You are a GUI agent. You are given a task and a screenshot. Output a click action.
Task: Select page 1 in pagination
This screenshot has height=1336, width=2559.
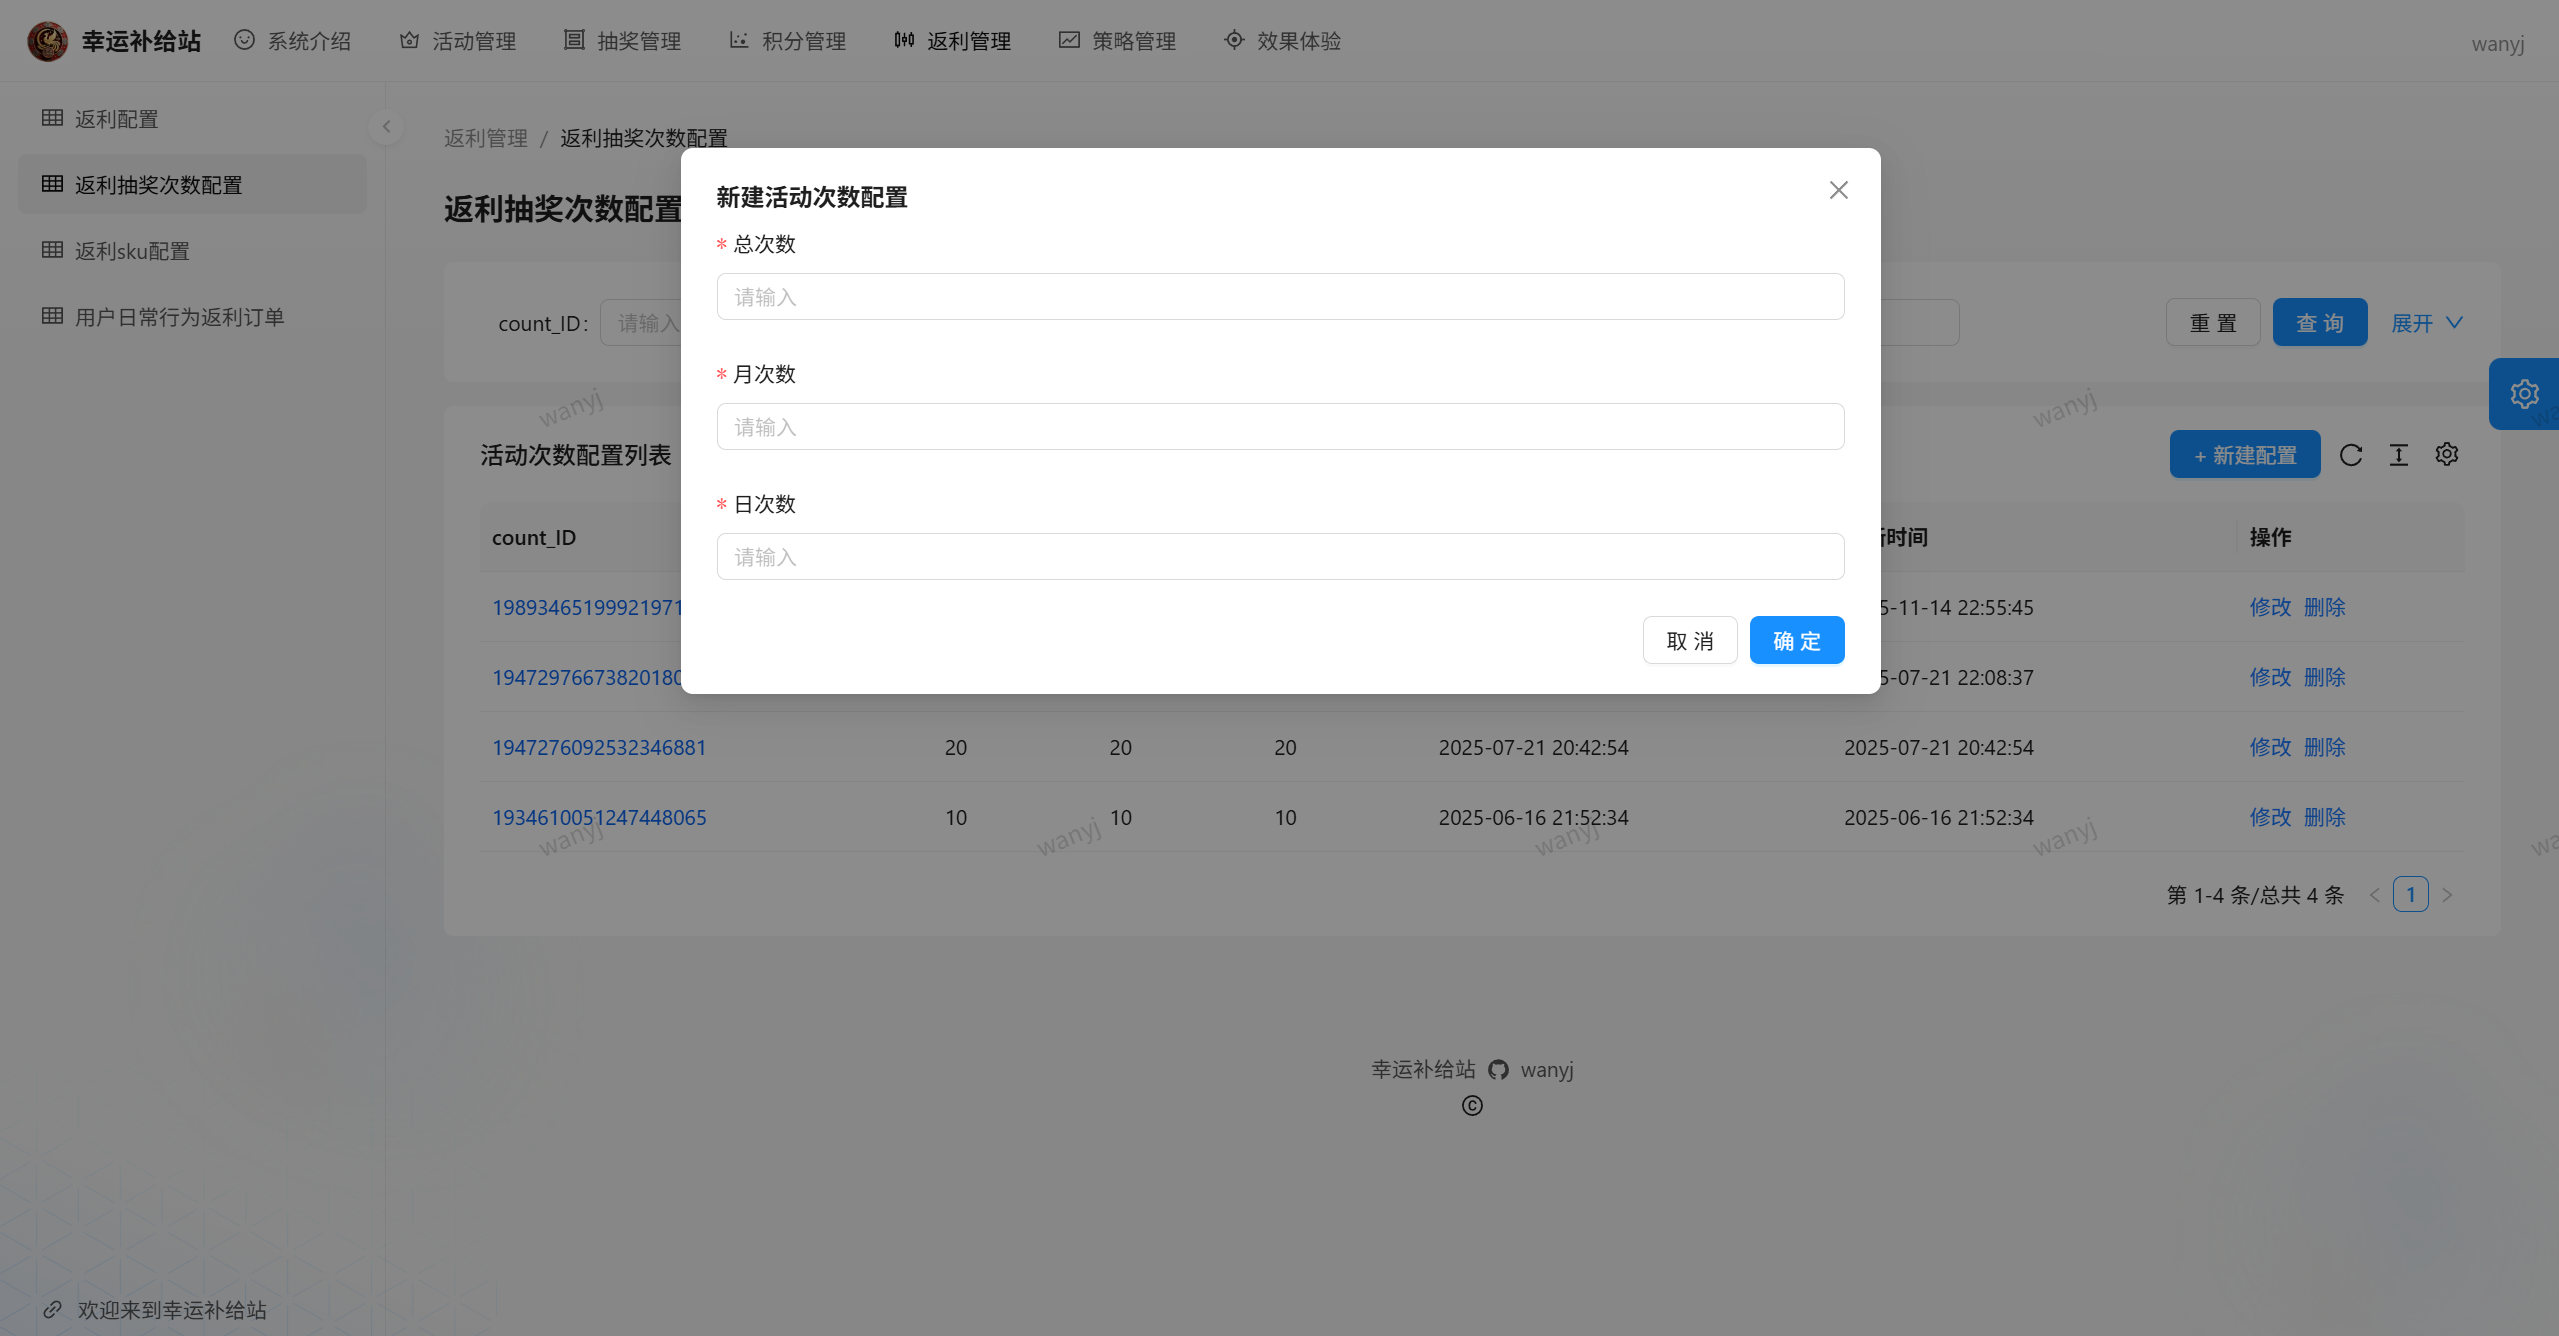[2410, 894]
